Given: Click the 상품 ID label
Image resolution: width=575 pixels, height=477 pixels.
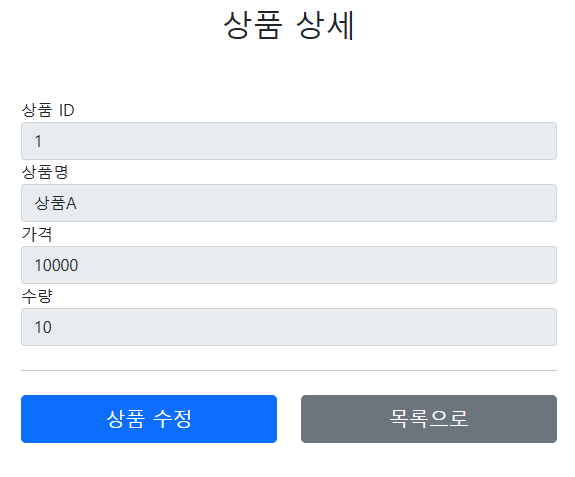Looking at the screenshot, I should point(48,110).
